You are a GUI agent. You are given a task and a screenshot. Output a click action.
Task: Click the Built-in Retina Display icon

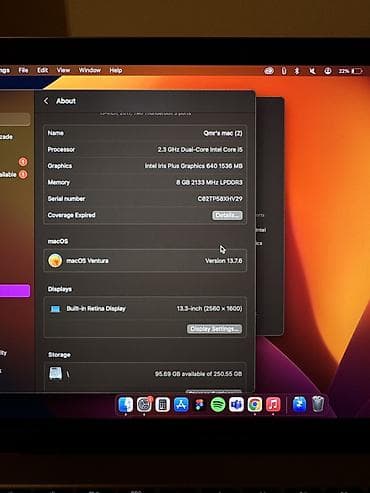click(55, 309)
